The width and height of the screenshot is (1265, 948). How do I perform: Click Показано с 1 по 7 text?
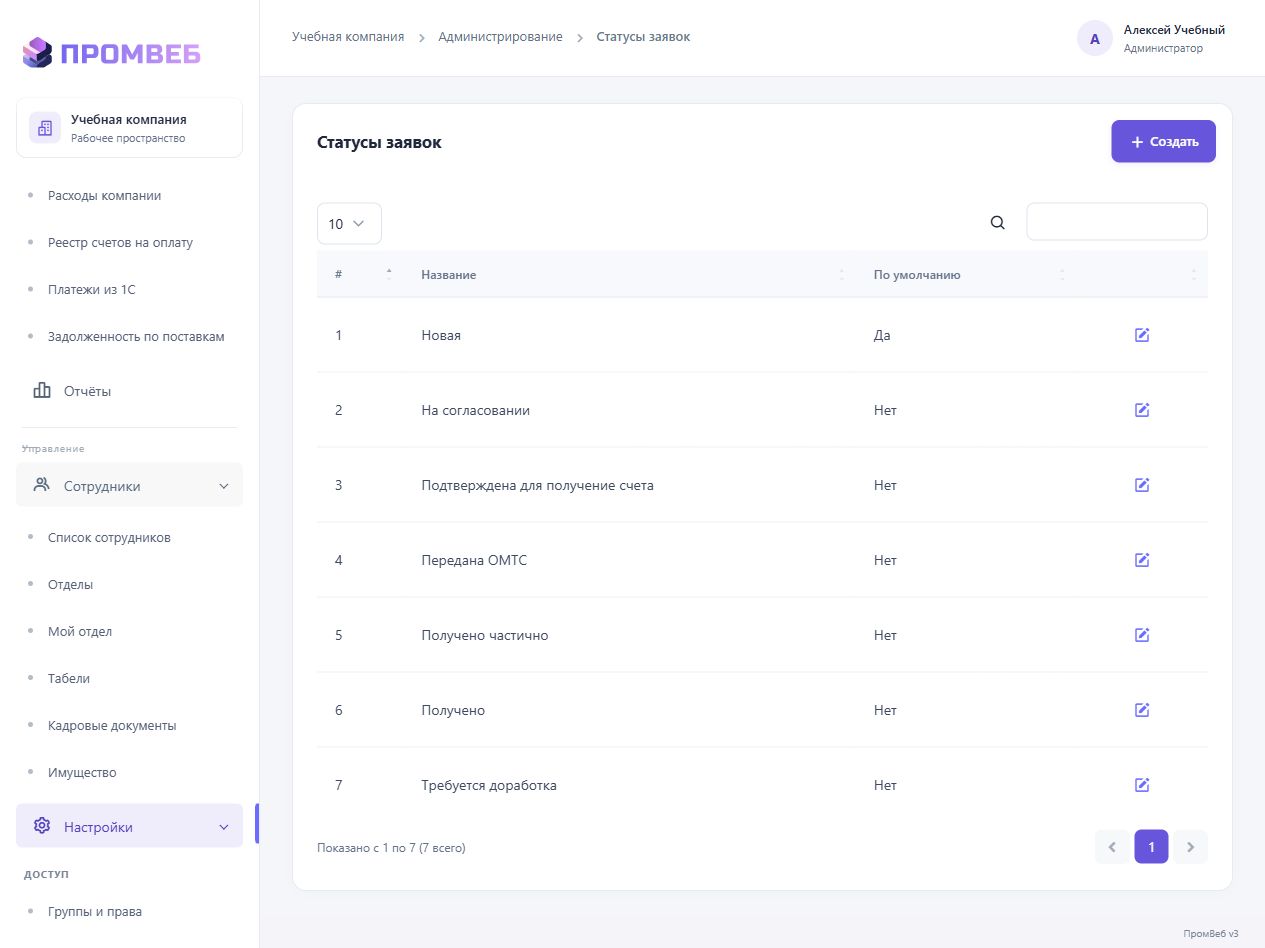[391, 848]
